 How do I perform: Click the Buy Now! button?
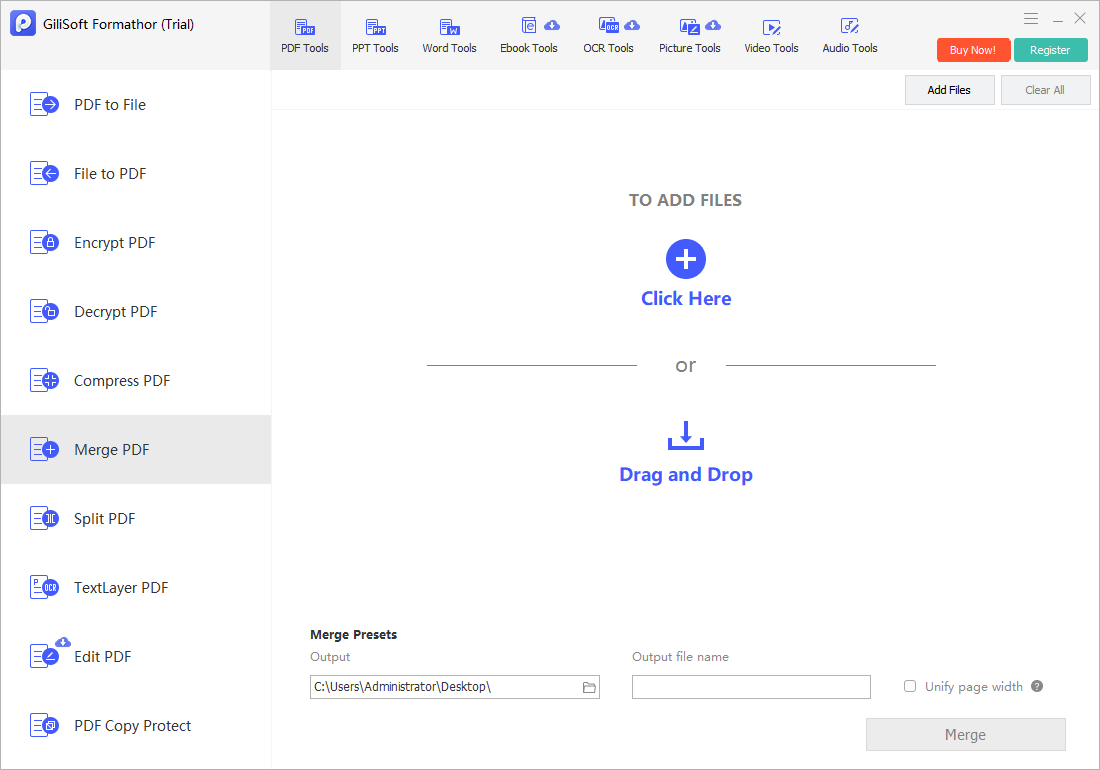click(973, 50)
